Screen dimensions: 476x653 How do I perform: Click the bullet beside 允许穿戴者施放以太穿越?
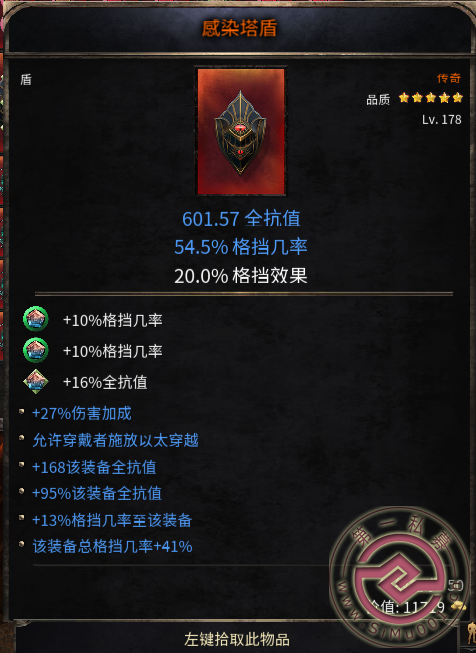(22, 438)
